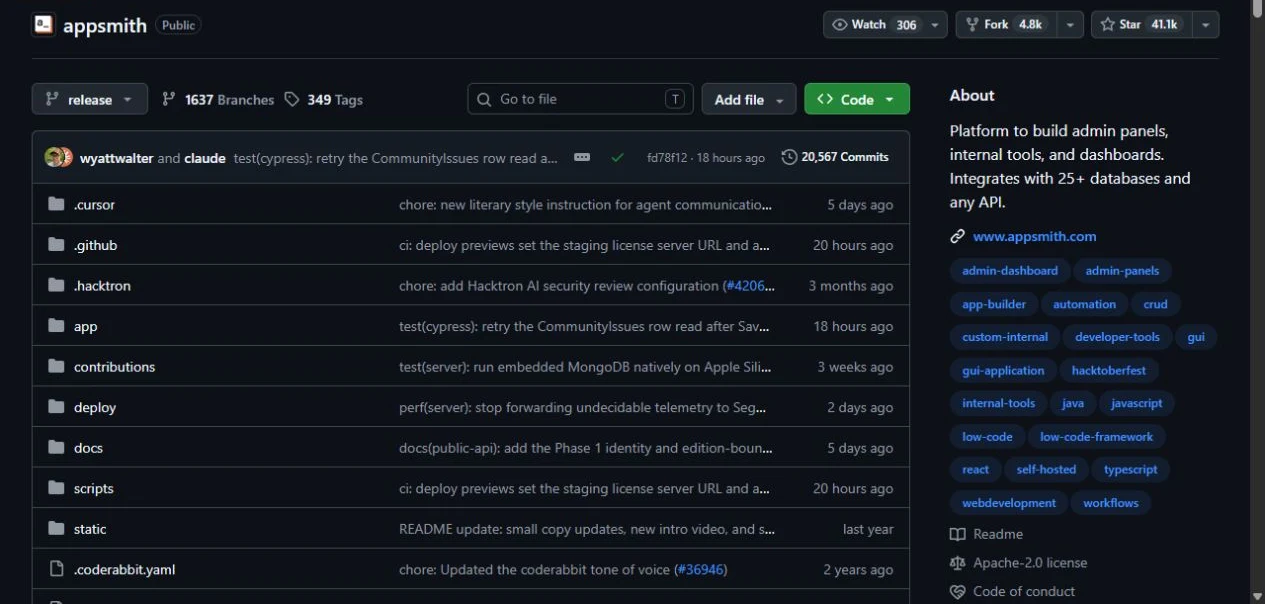Click the fork icon in Fork button
Viewport: 1265px width, 604px height.
(973, 25)
